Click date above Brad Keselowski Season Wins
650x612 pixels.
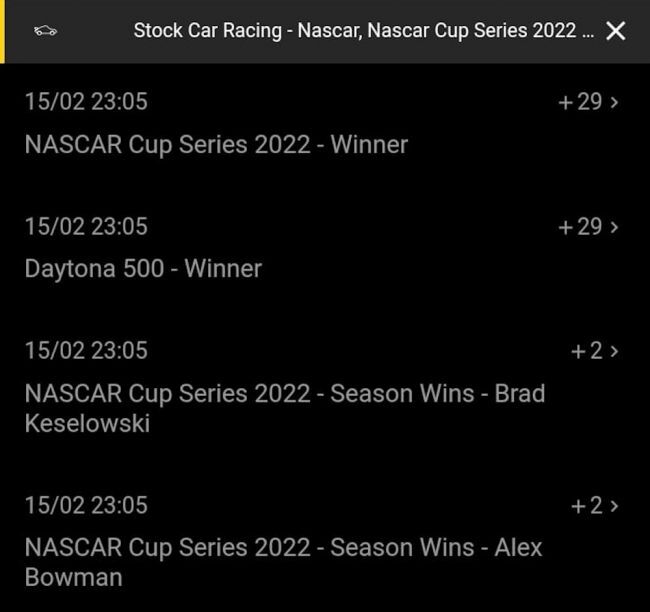[x=86, y=351]
